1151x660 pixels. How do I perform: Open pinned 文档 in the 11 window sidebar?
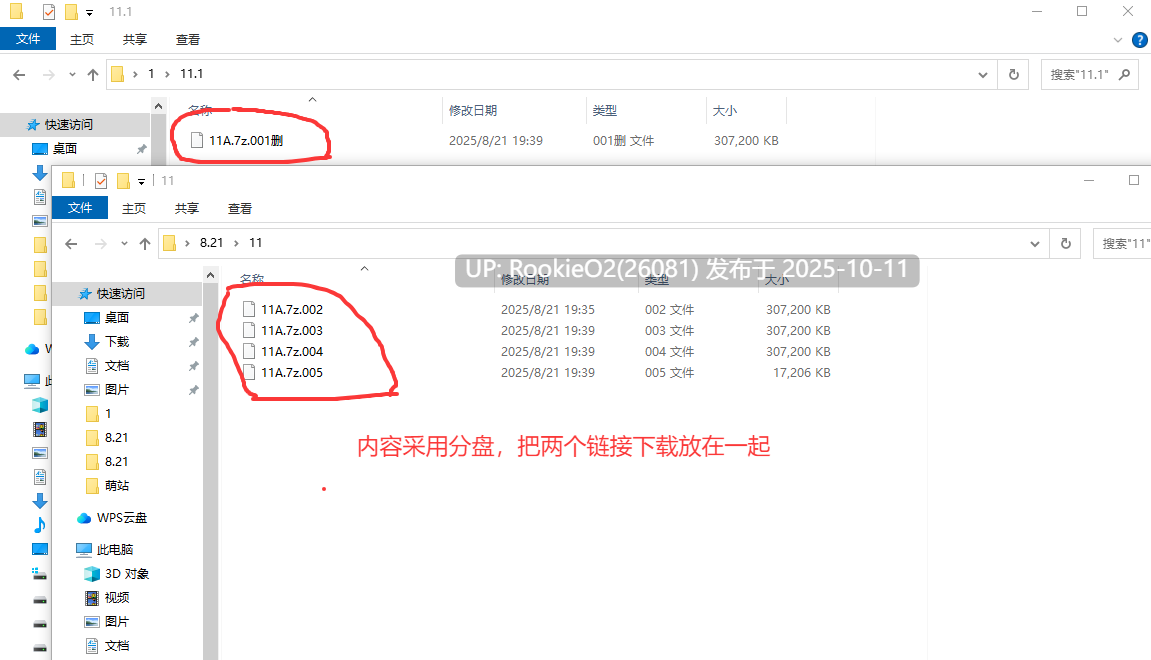tap(117, 366)
